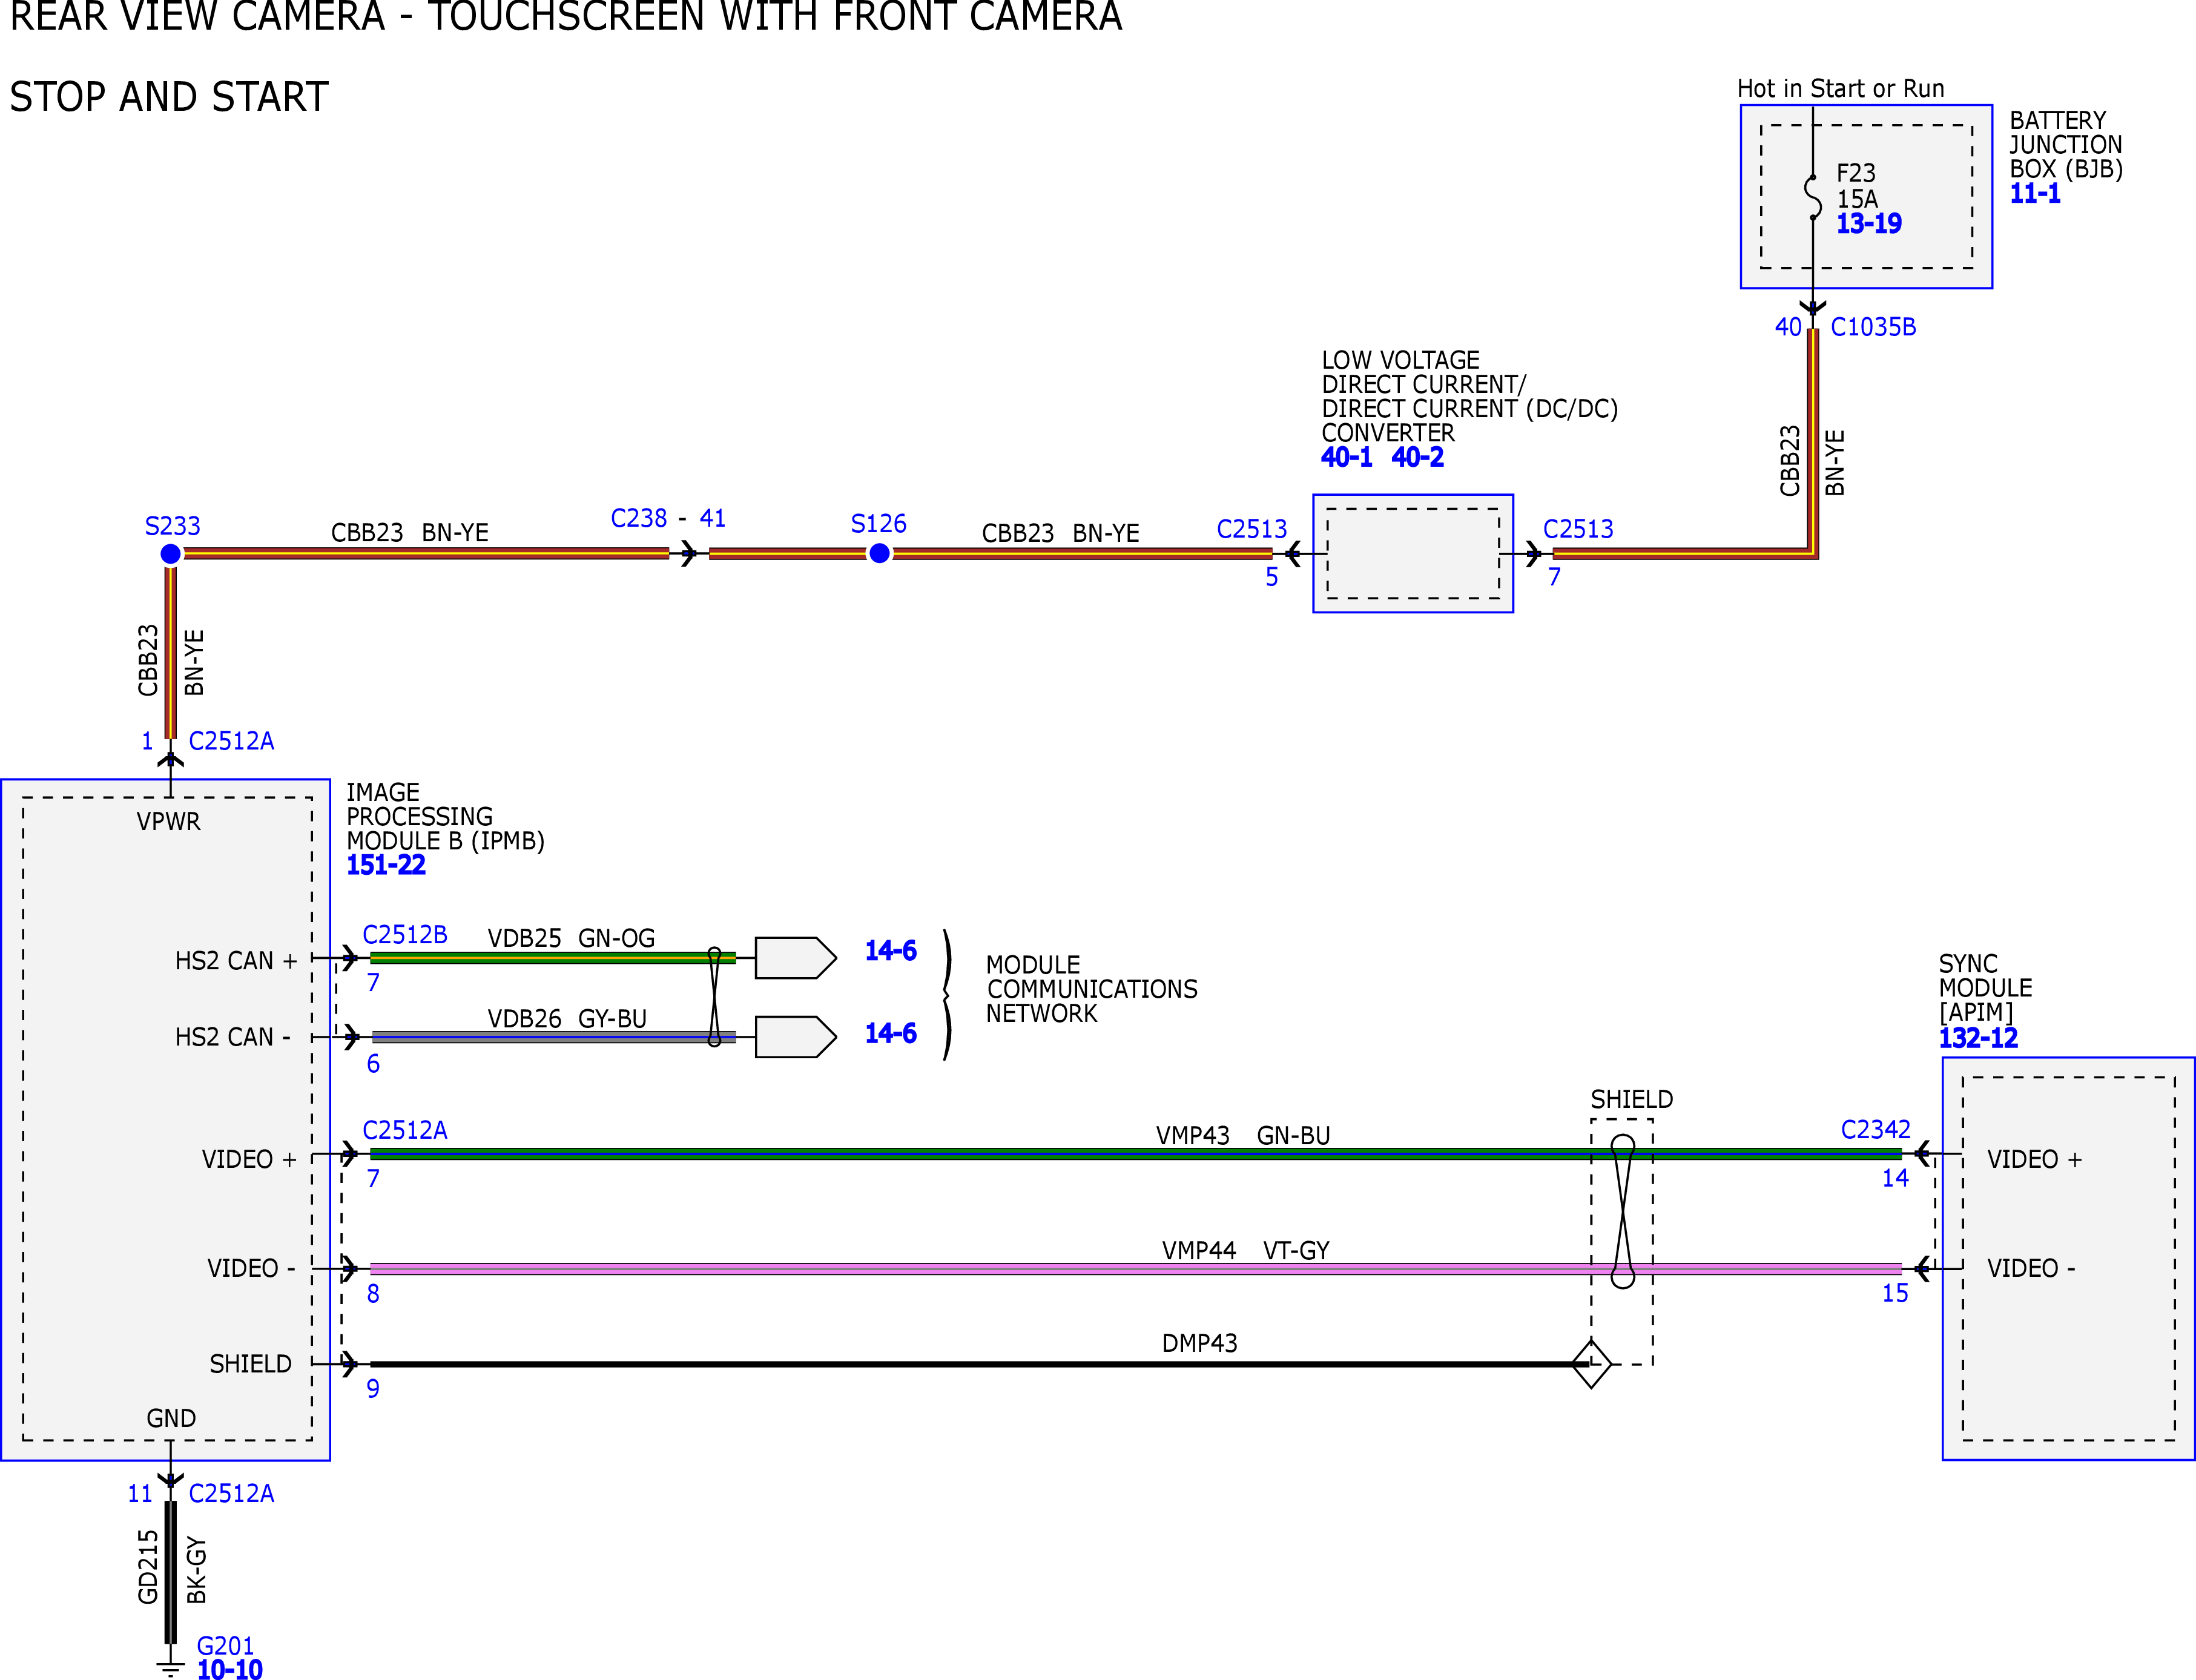Click the C1035B connector label
This screenshot has width=2196, height=1680.
point(1873,327)
